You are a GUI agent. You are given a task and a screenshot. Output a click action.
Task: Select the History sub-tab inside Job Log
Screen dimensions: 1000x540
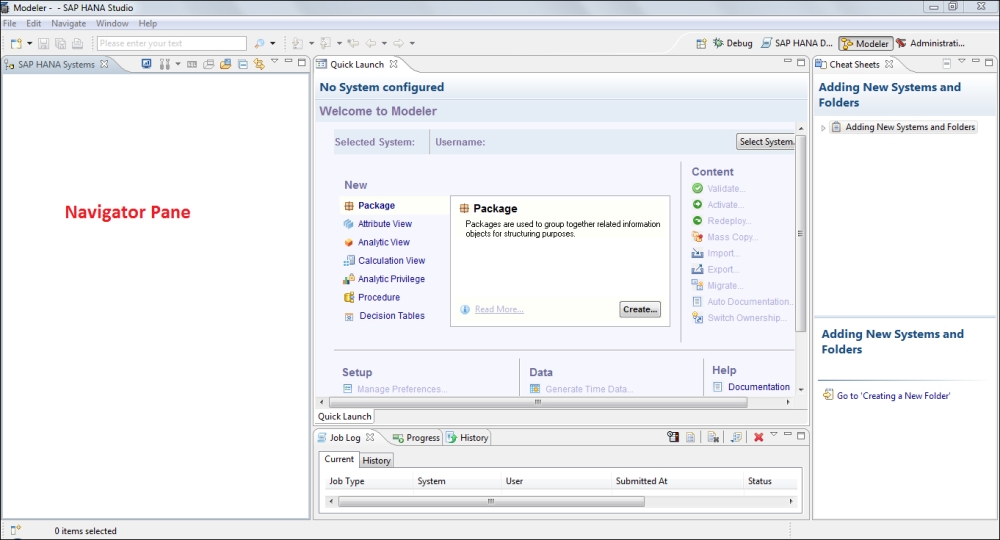point(376,460)
